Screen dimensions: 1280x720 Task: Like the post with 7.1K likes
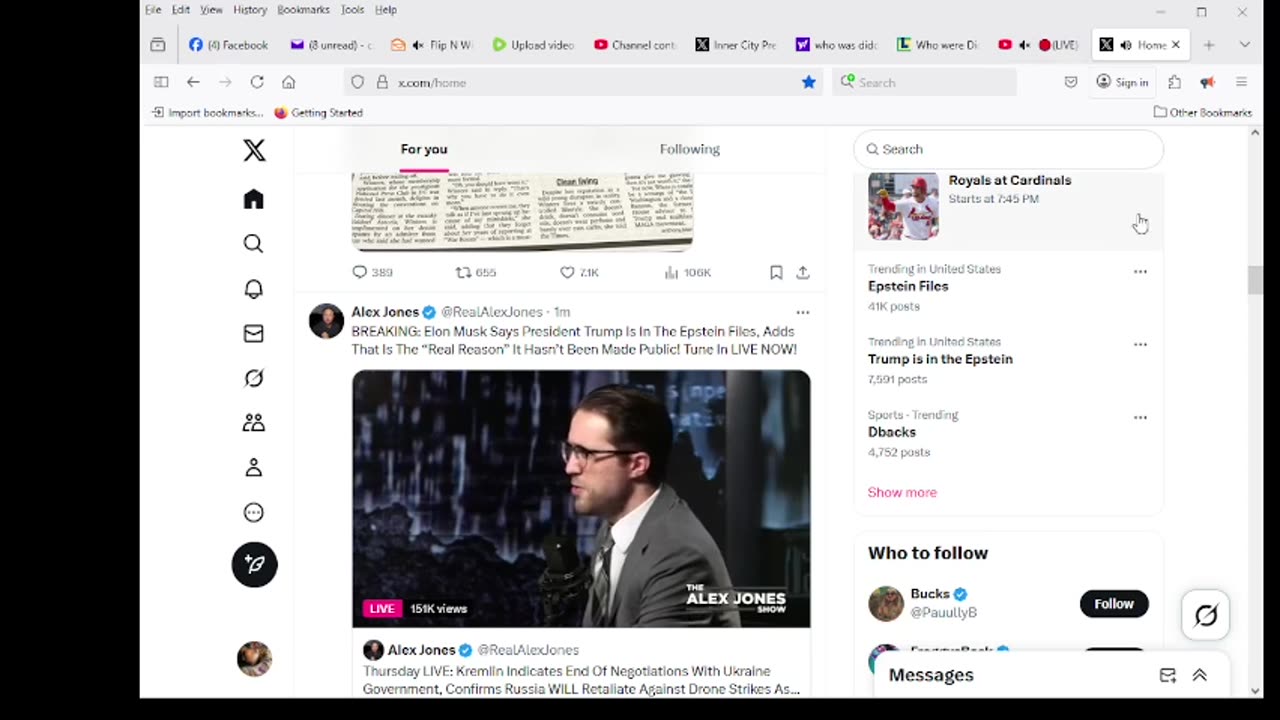point(579,272)
